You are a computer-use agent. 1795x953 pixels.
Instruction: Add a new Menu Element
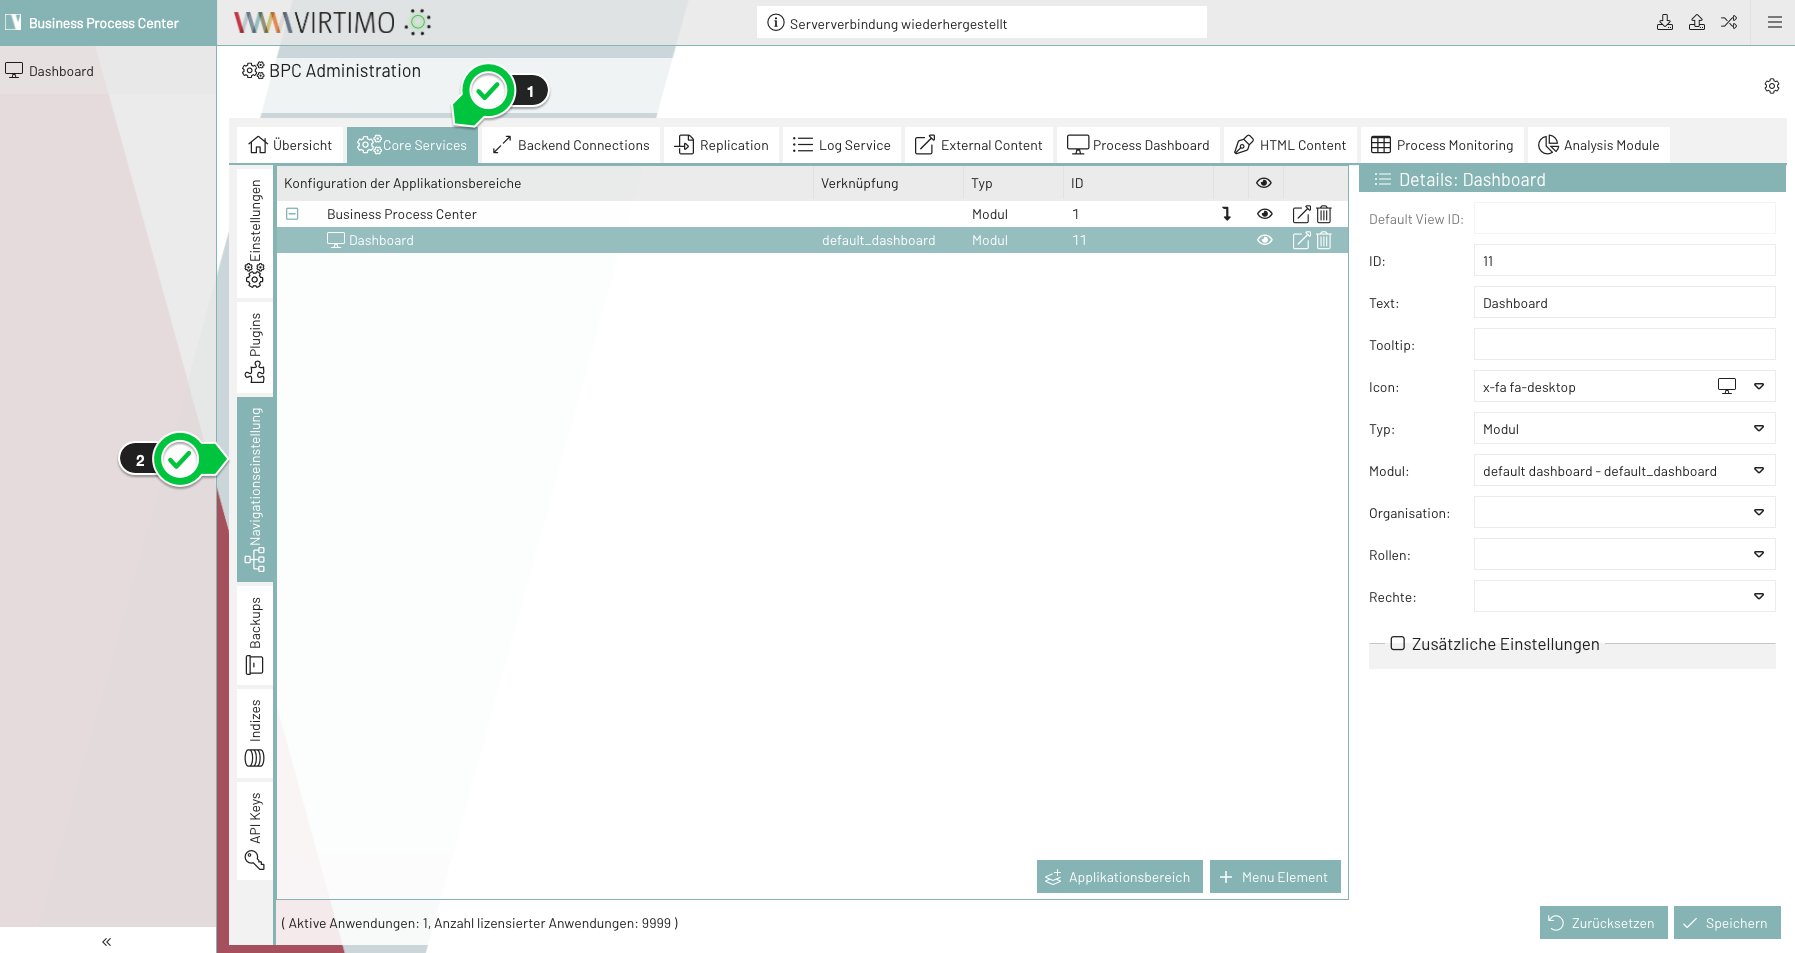[1274, 877]
